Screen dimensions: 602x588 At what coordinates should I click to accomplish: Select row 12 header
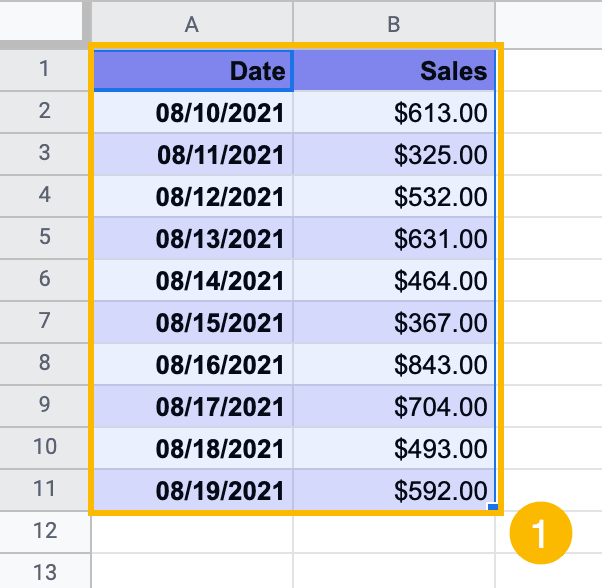[45, 532]
